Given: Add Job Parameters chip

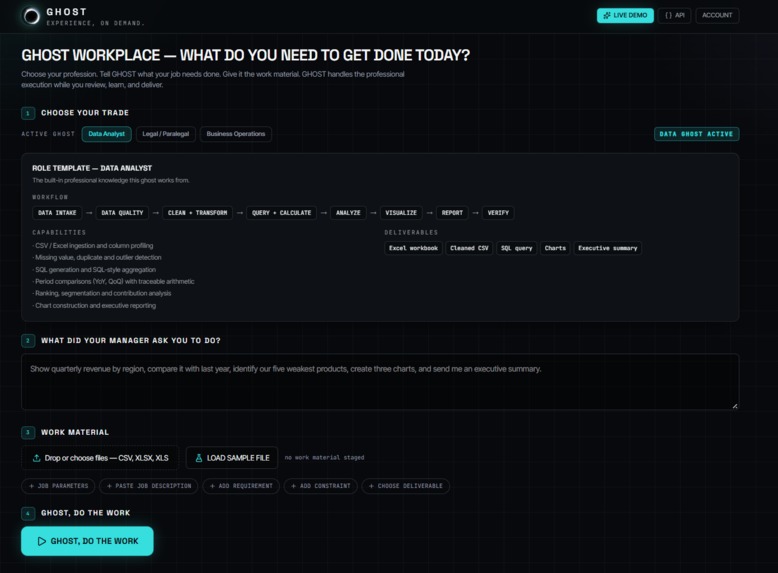Looking at the screenshot, I should [x=59, y=486].
